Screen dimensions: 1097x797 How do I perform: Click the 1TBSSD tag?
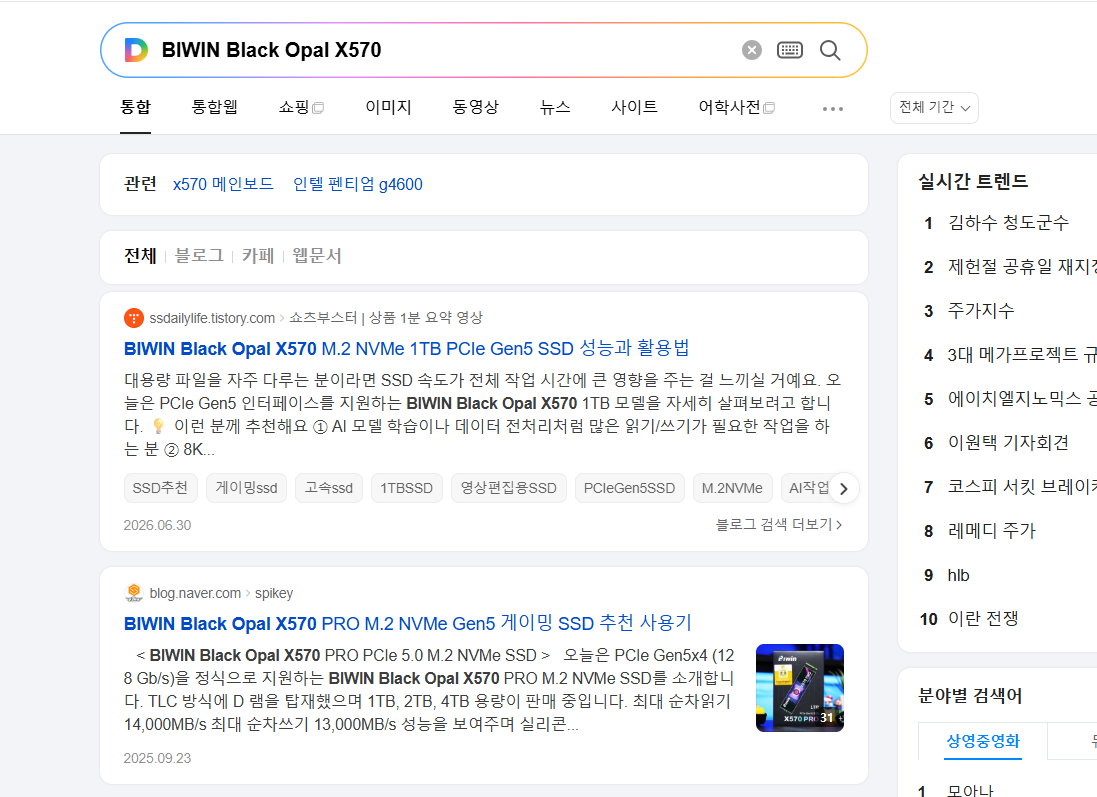406,488
